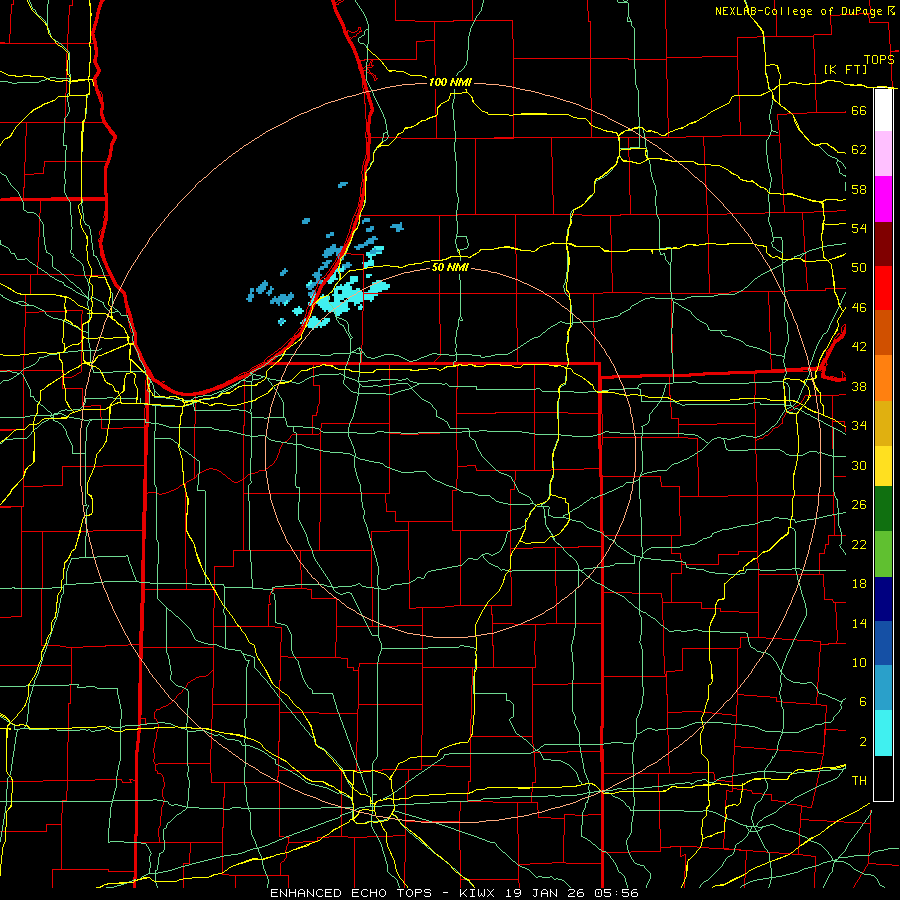The width and height of the screenshot is (900, 900).
Task: Click the black TH legend swatch
Action: 883,778
